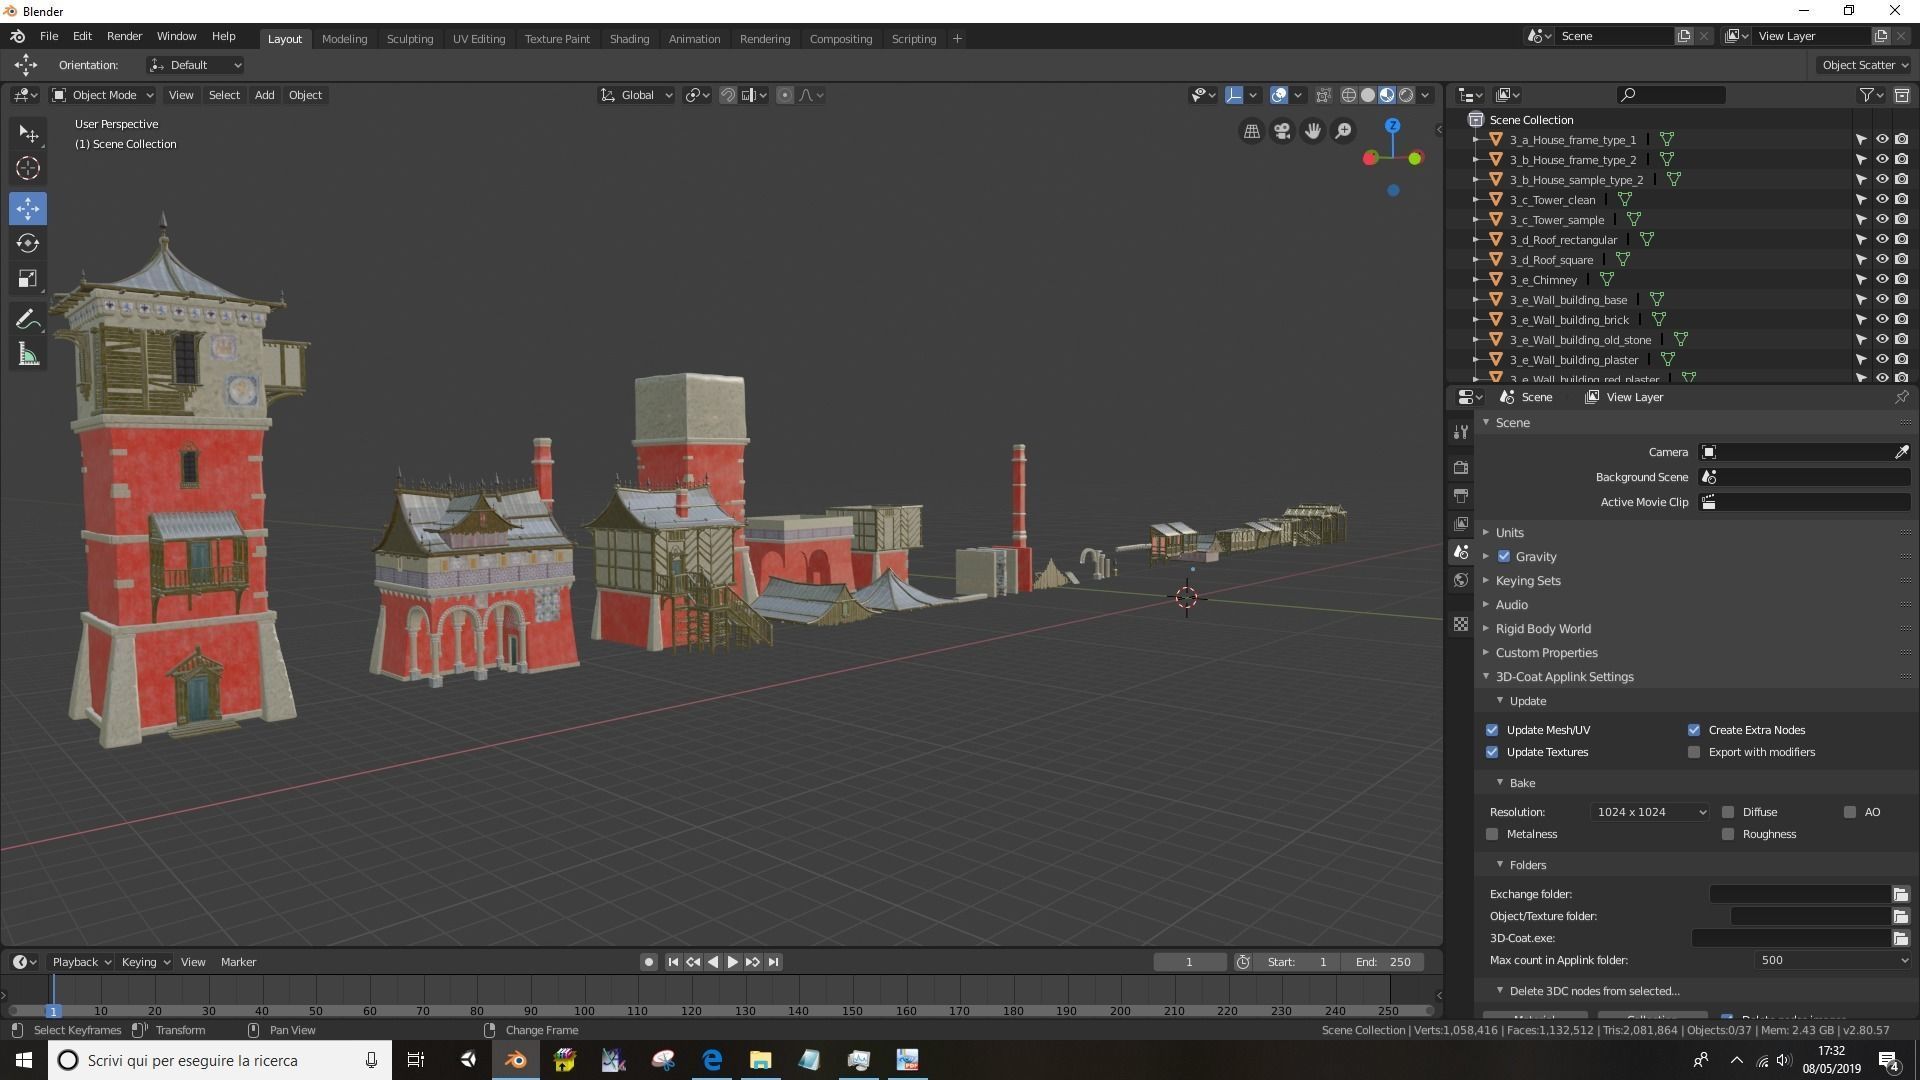The image size is (1920, 1080).
Task: Open the Object Mode dropdown
Action: [103, 95]
